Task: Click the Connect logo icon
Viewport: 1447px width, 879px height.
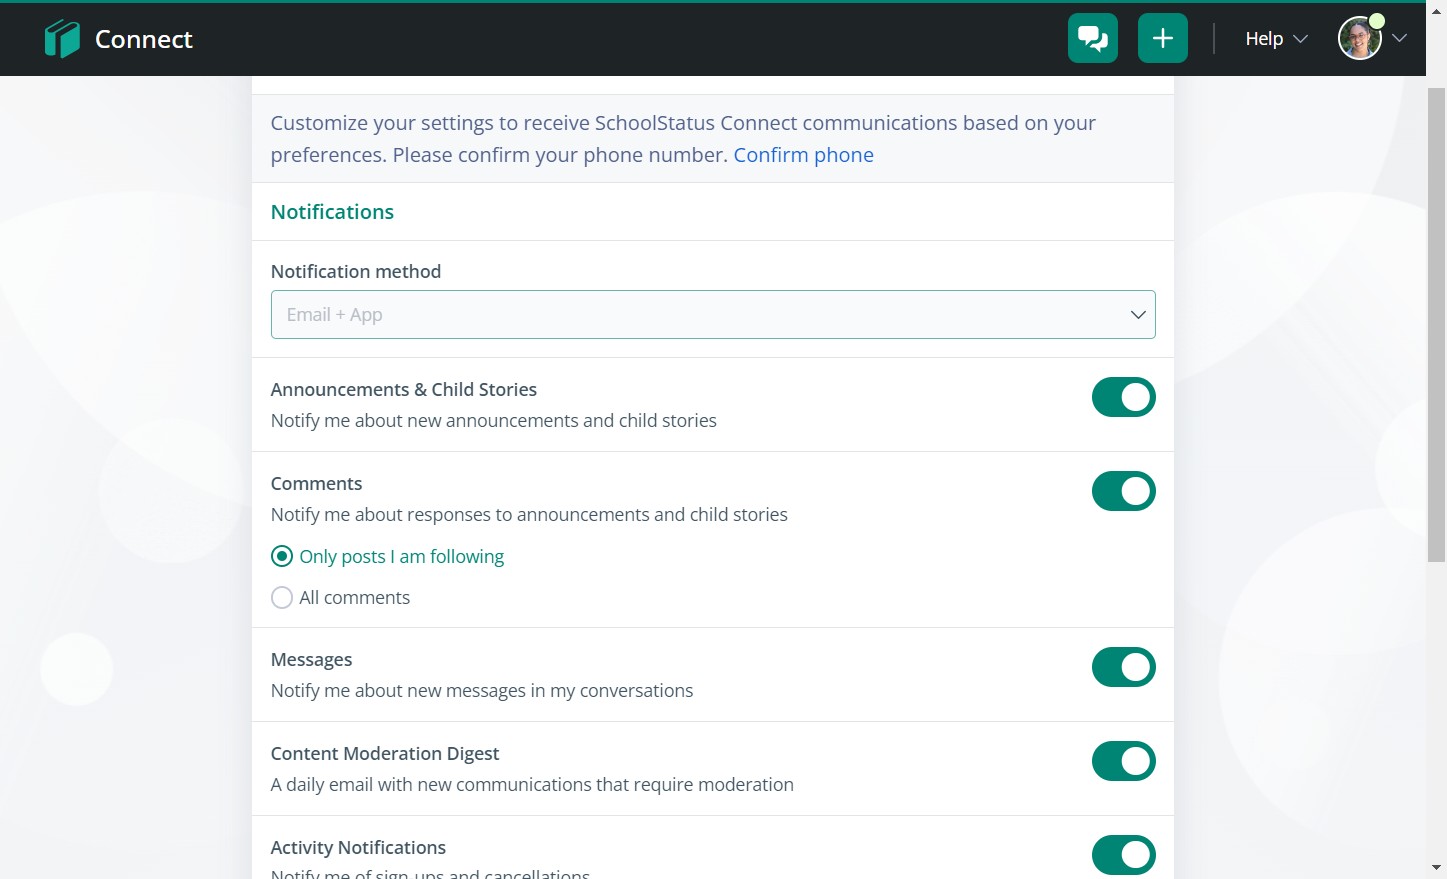Action: (x=62, y=39)
